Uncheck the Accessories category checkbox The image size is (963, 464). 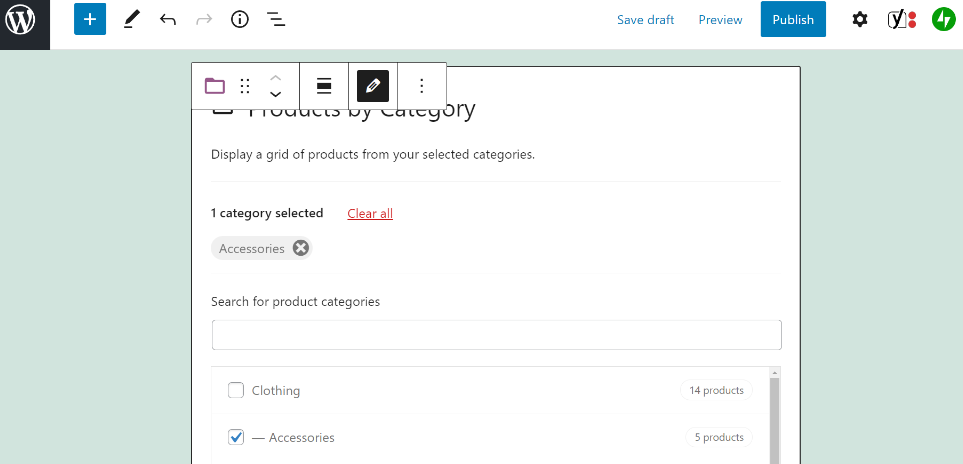[x=236, y=437]
